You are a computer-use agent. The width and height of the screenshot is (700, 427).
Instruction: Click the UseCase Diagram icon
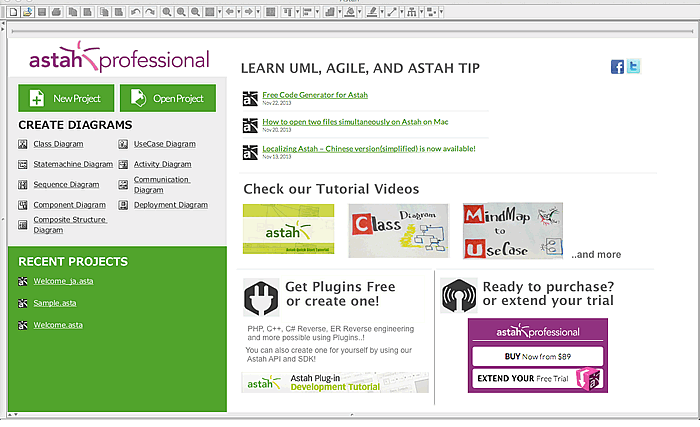(123, 144)
